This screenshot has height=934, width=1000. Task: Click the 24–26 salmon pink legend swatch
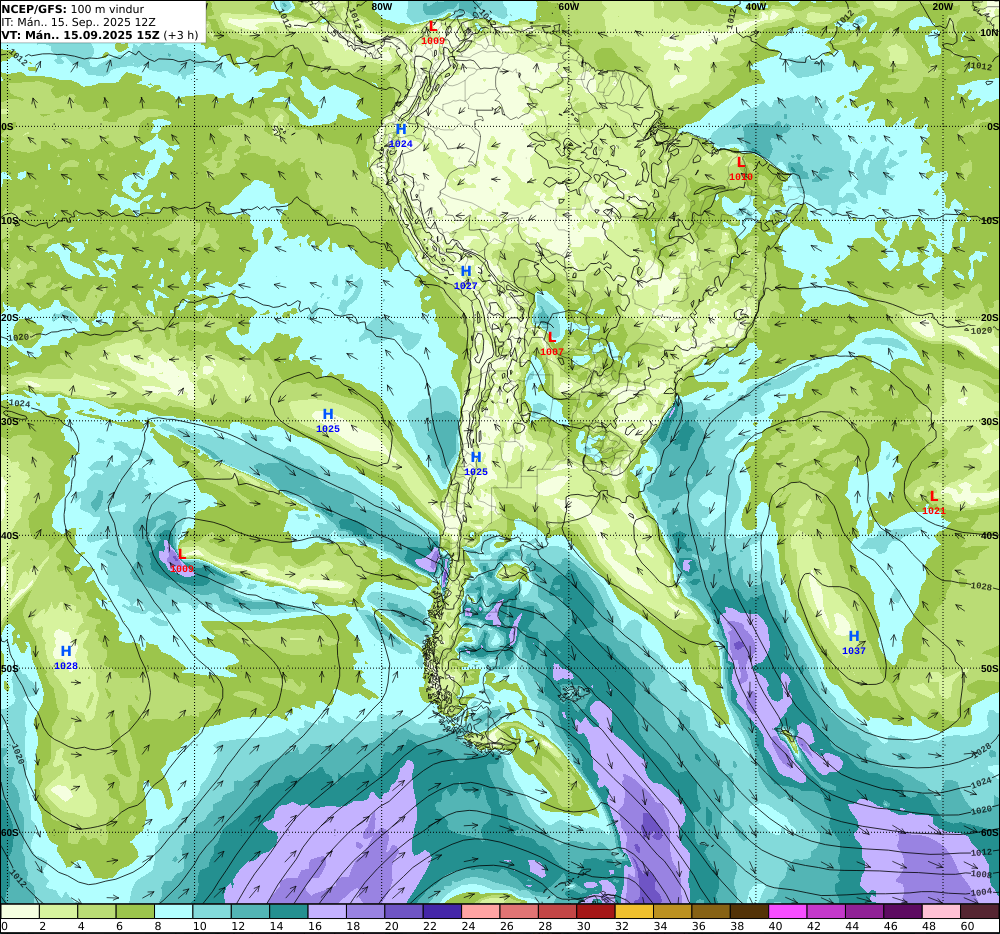[x=481, y=911]
